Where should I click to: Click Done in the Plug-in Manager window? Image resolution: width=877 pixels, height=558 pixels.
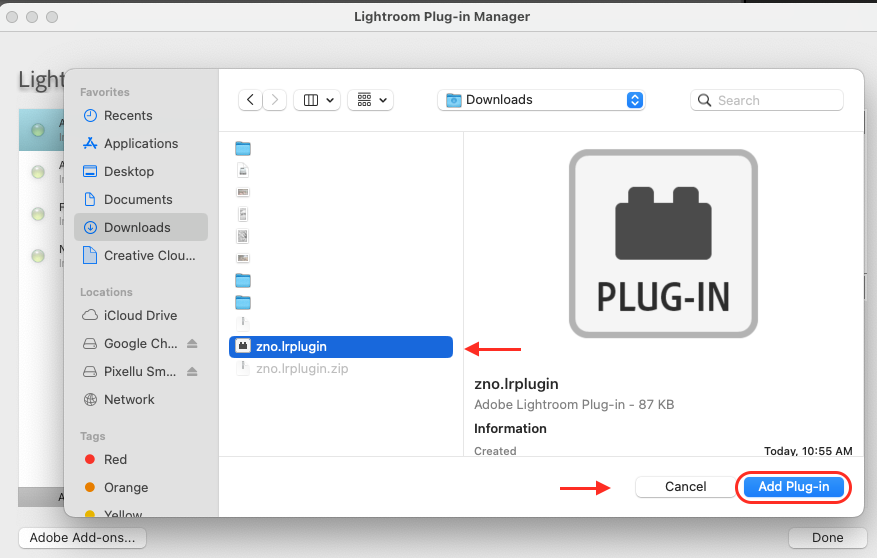click(x=827, y=538)
